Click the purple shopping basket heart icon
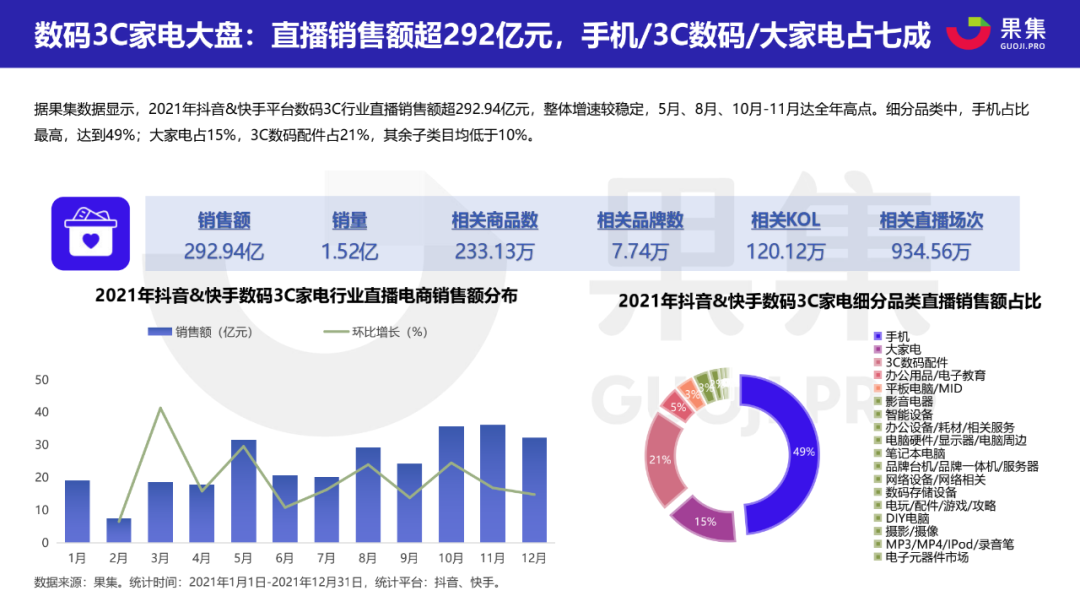The image size is (1080, 607). 90,234
